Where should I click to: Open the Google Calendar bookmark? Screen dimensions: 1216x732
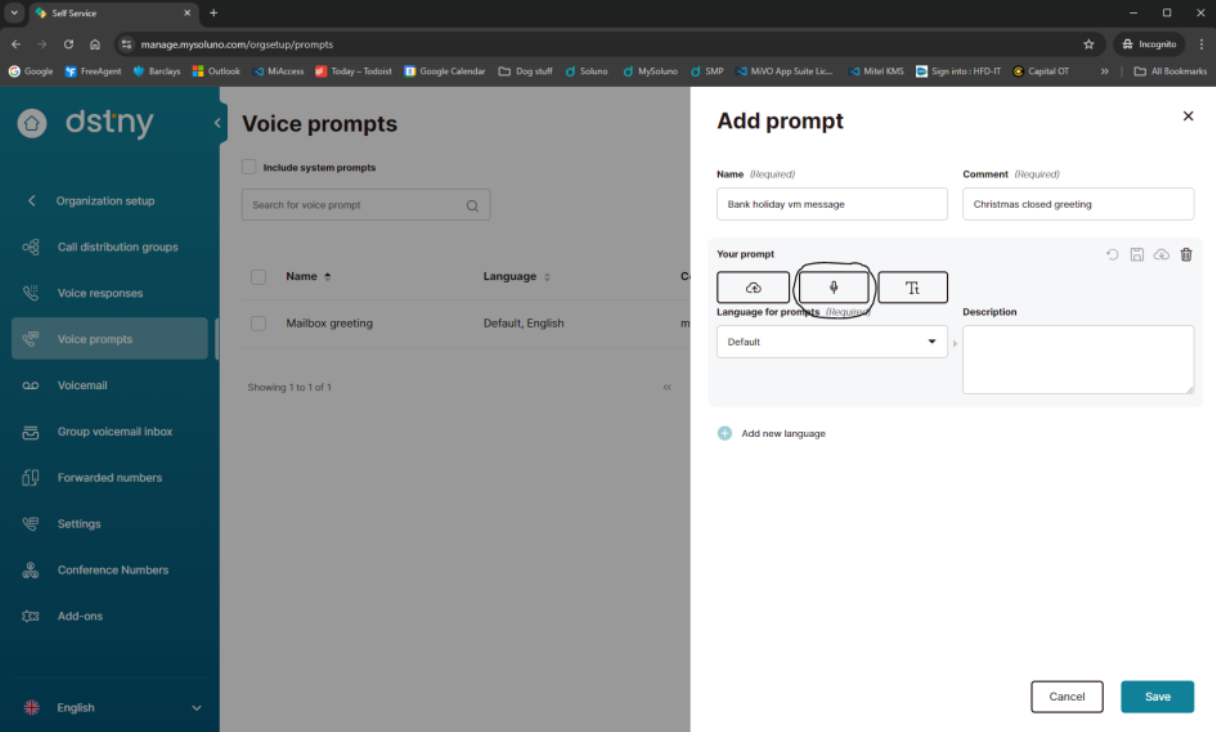tap(444, 71)
